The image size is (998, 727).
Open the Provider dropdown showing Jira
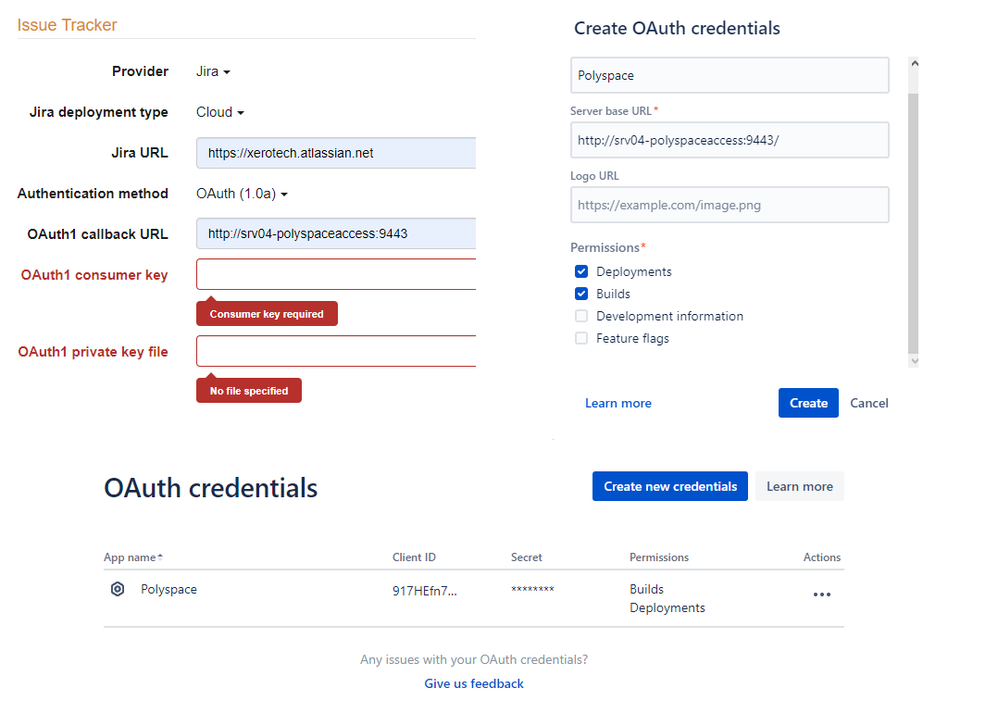point(213,71)
